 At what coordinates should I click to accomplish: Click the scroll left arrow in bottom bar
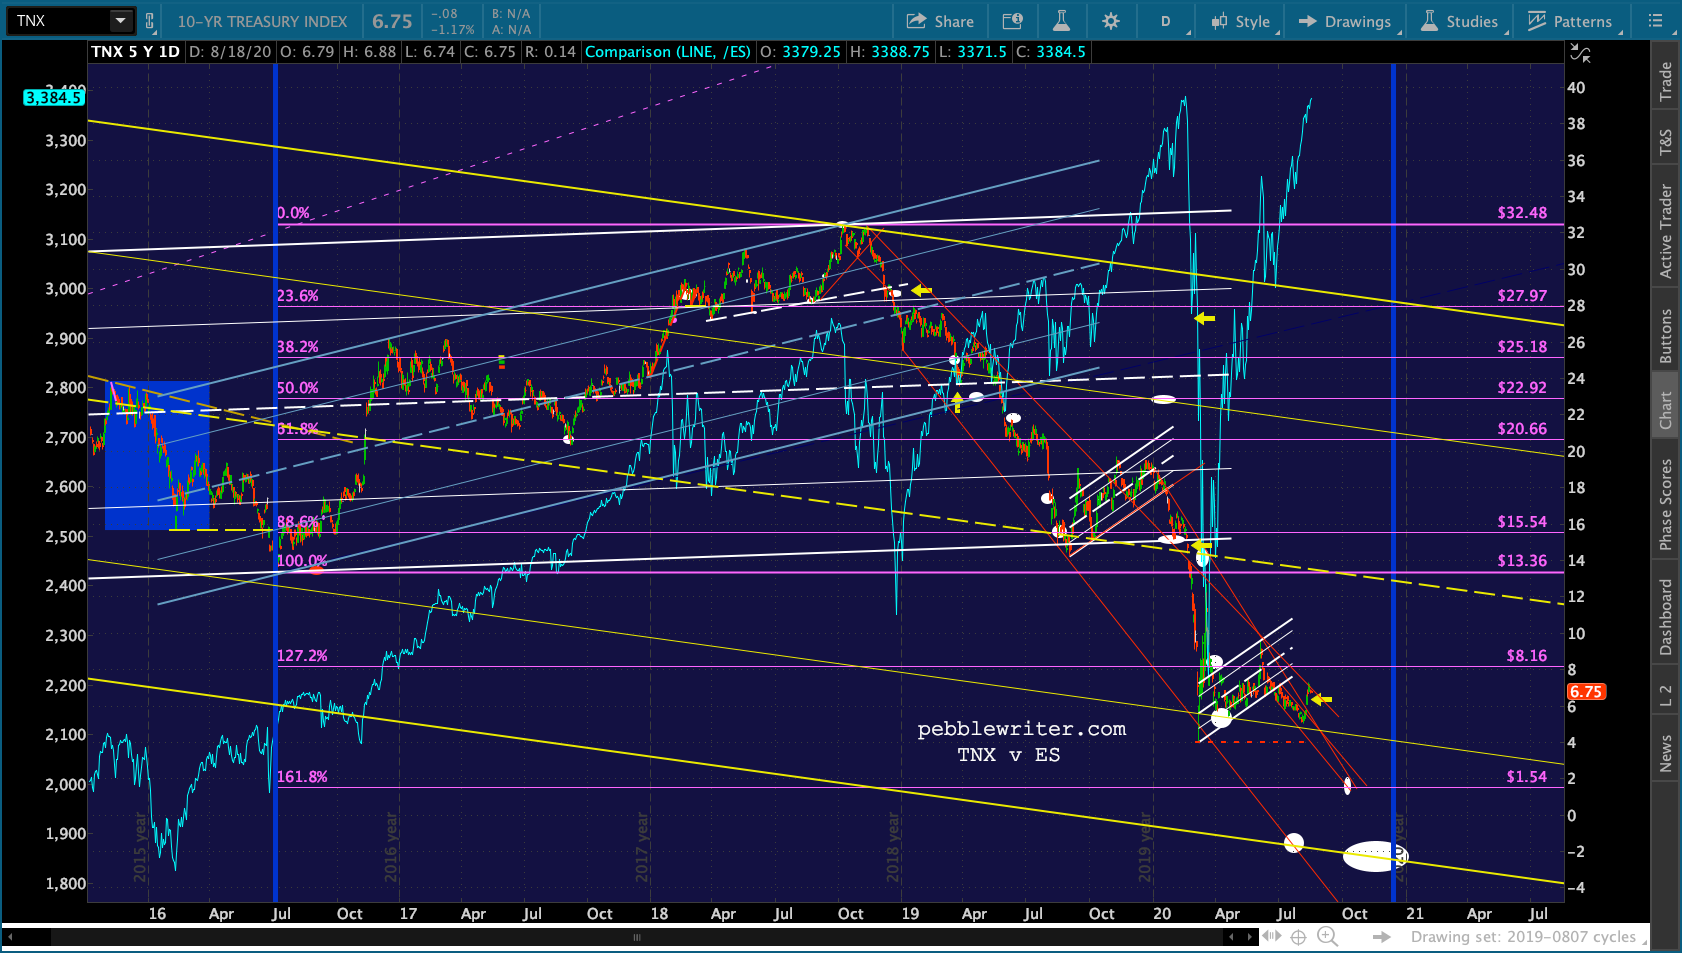click(1233, 937)
